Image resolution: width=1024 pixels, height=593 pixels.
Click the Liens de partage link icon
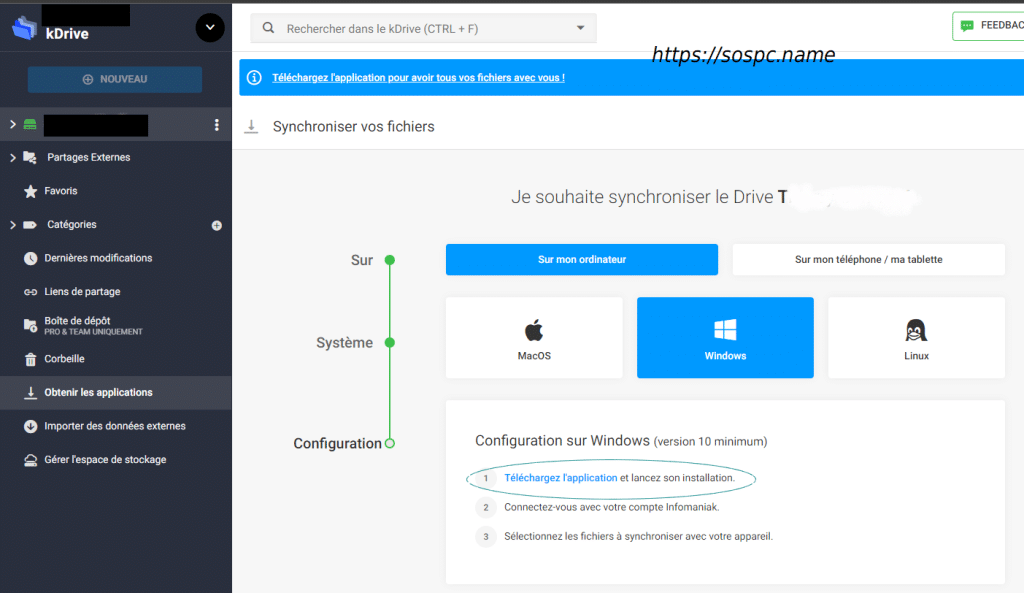click(x=30, y=292)
